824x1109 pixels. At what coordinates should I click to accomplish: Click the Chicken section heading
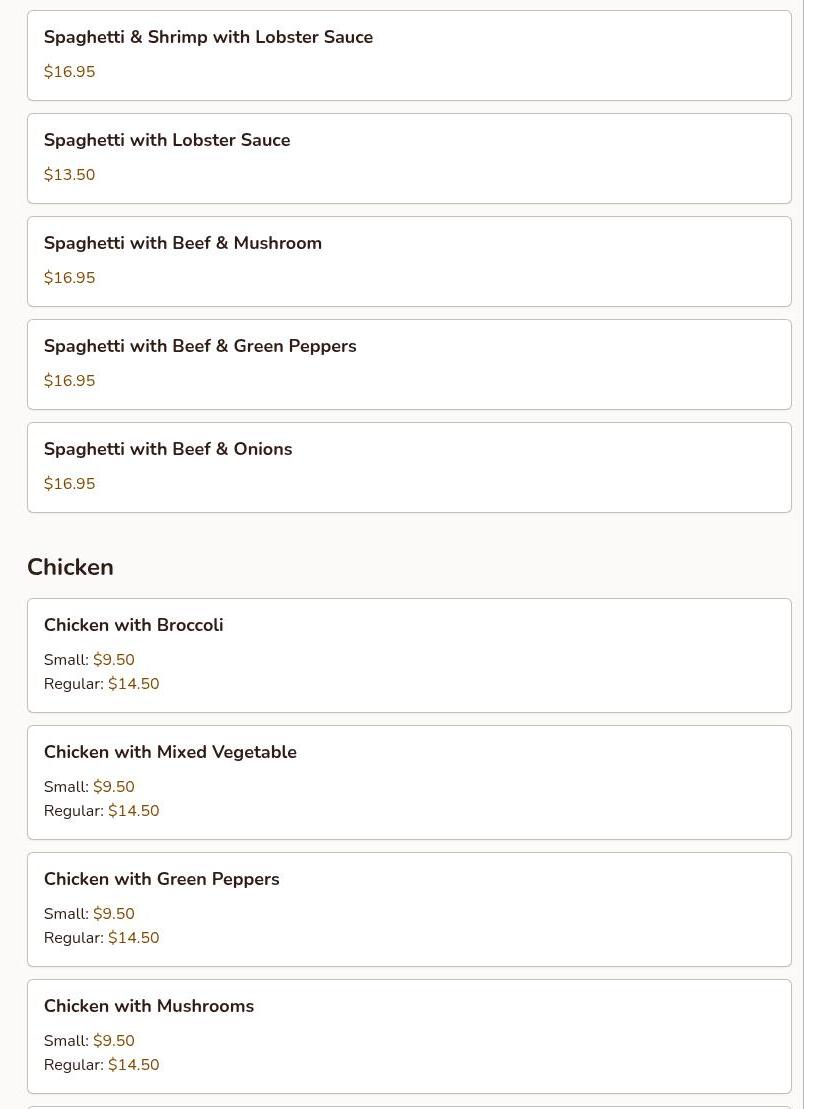click(70, 567)
